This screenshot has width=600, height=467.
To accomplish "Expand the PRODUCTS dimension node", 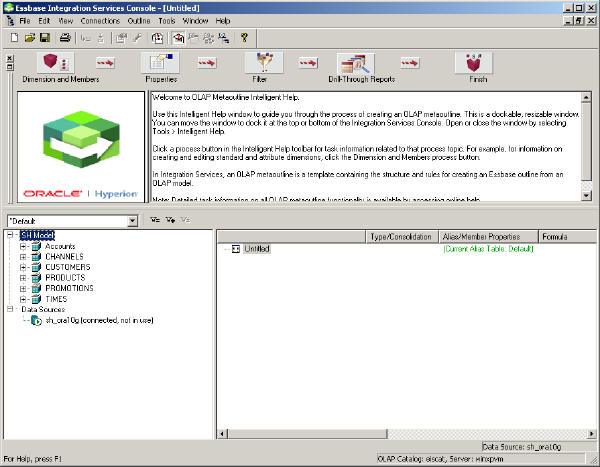I will [23, 278].
